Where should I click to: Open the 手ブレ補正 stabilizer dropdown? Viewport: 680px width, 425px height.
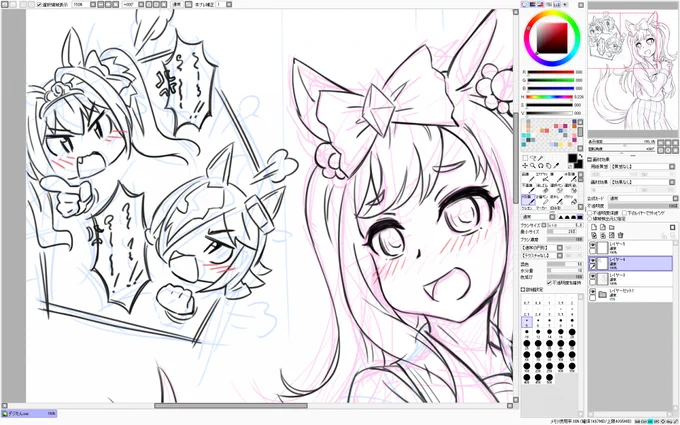tap(229, 4)
